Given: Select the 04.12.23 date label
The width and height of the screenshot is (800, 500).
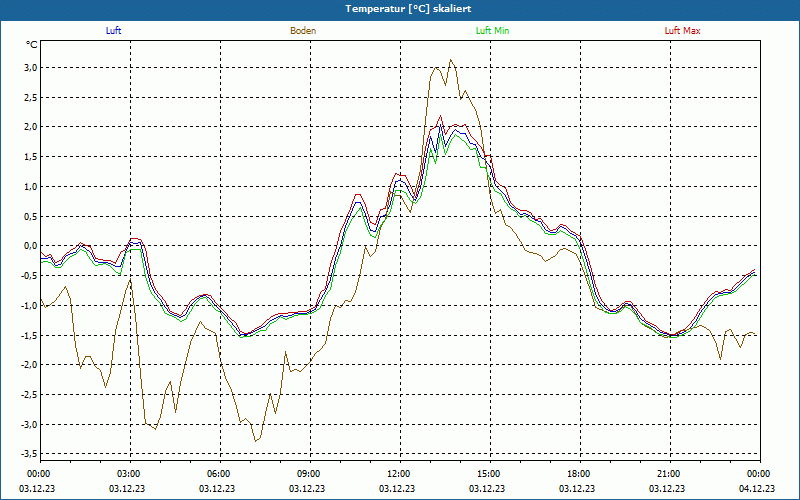Looking at the screenshot, I should [x=758, y=489].
